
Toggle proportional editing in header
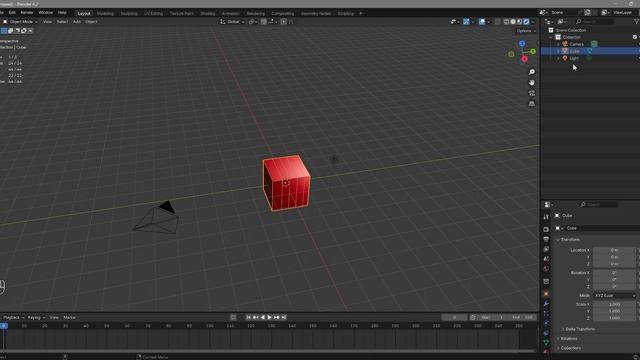click(x=284, y=22)
